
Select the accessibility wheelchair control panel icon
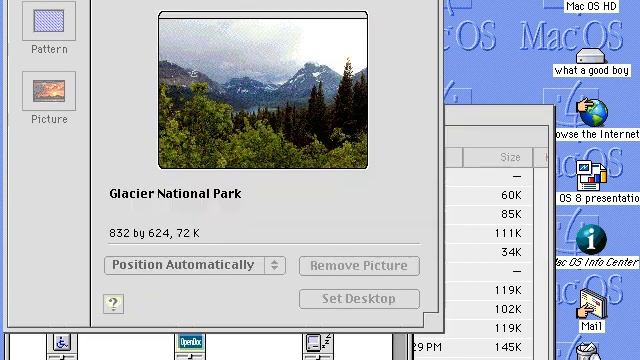(x=62, y=343)
